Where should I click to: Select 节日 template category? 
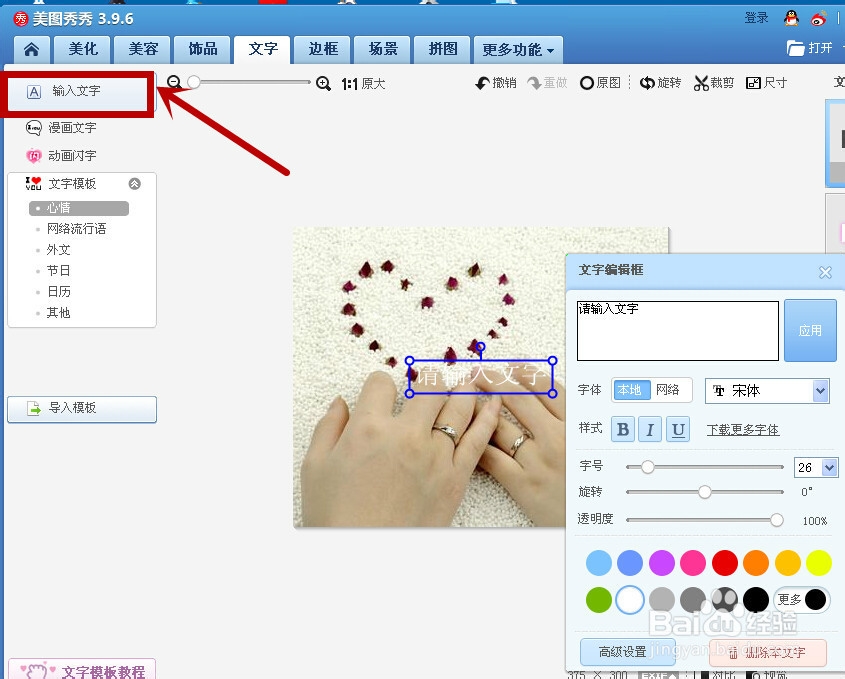(58, 271)
